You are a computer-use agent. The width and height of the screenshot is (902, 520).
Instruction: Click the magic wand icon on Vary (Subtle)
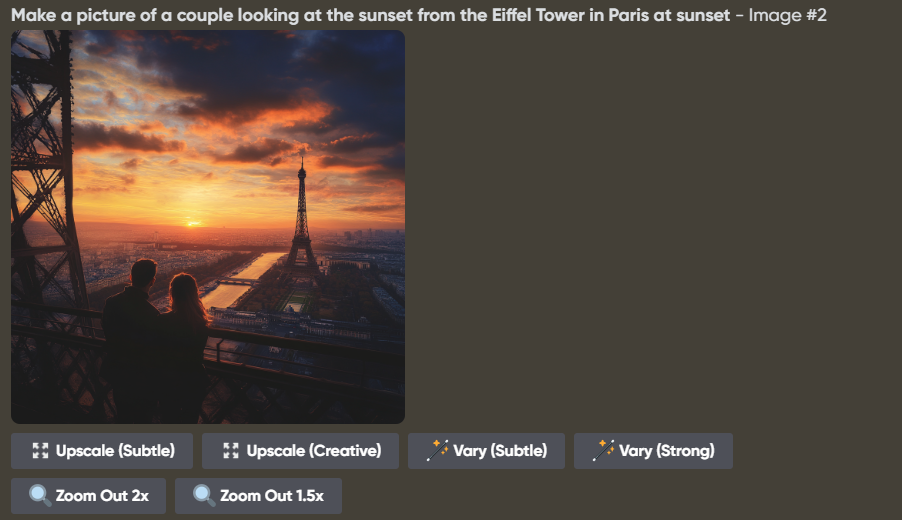437,450
